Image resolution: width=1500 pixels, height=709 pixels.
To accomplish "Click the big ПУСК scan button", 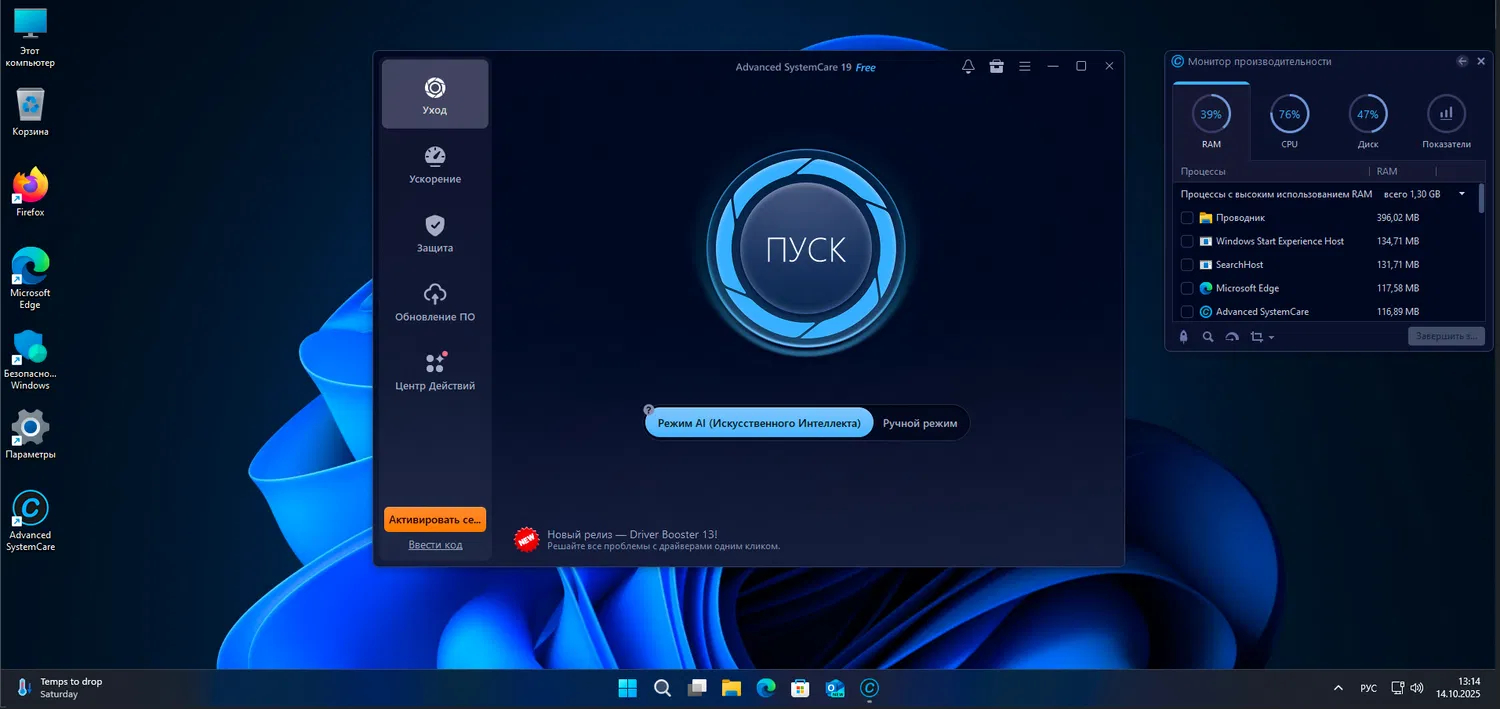I will (806, 249).
